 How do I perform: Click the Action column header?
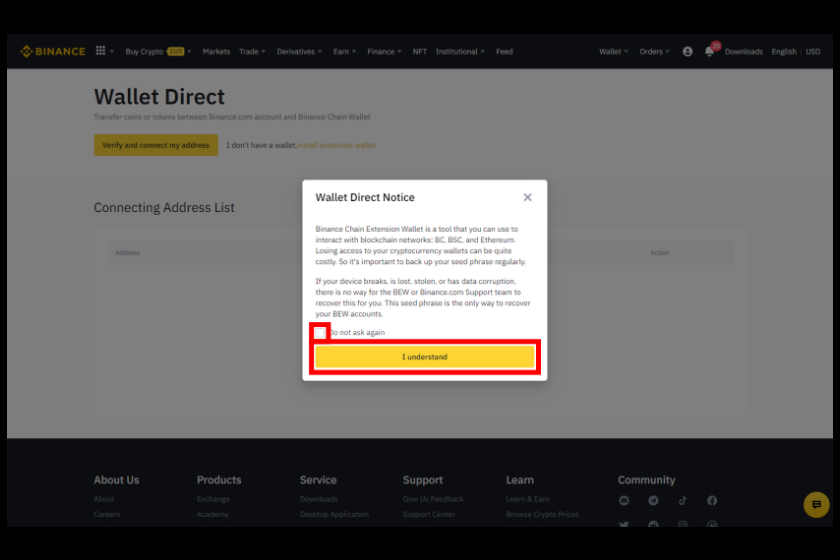pyautogui.click(x=659, y=252)
